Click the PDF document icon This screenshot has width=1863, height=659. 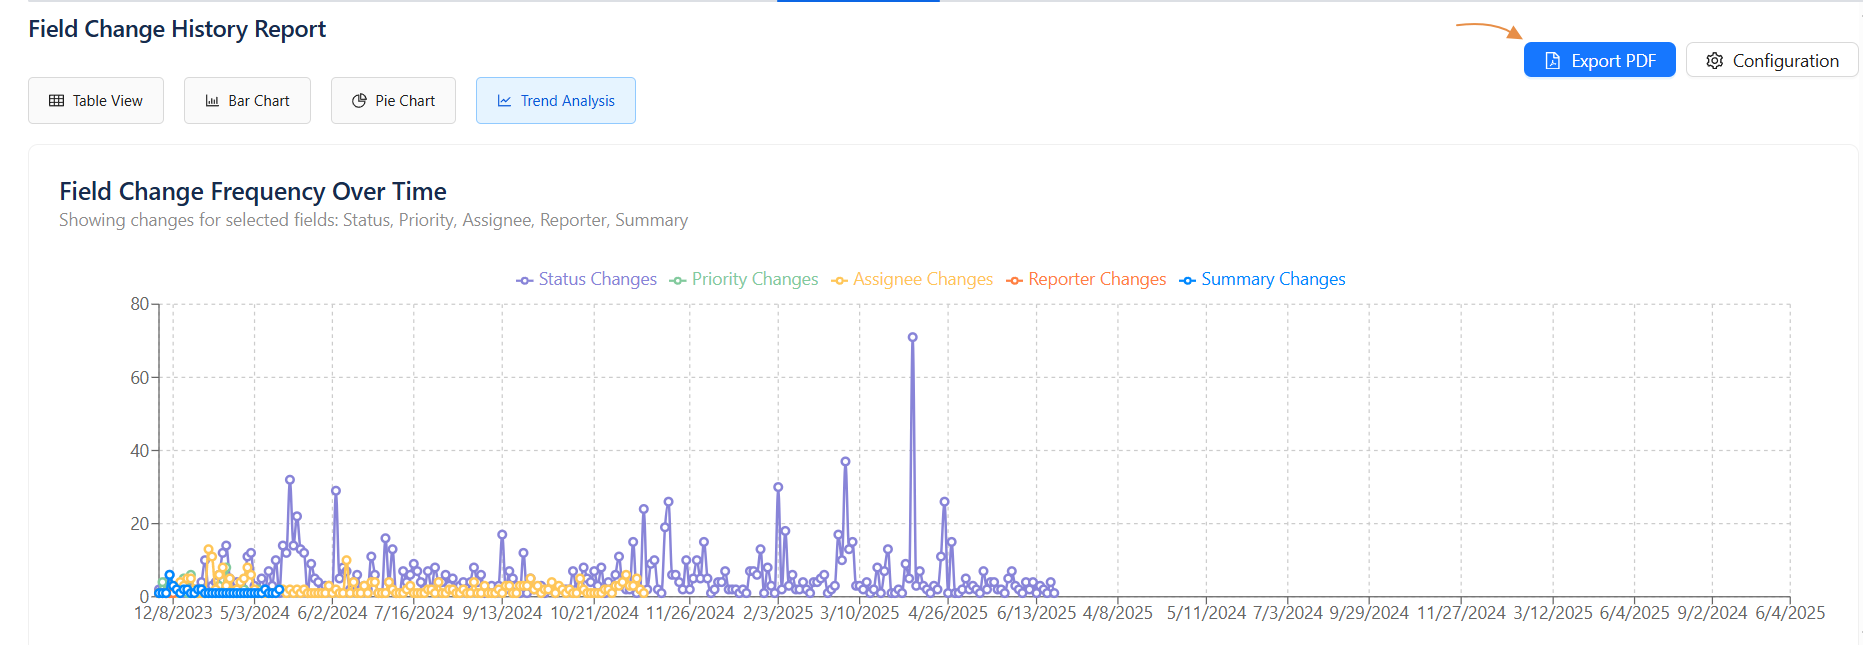coord(1552,61)
